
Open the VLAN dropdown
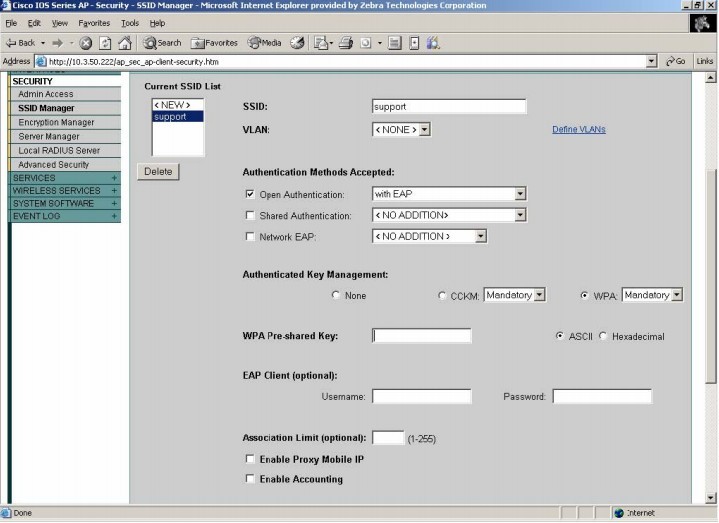[401, 130]
